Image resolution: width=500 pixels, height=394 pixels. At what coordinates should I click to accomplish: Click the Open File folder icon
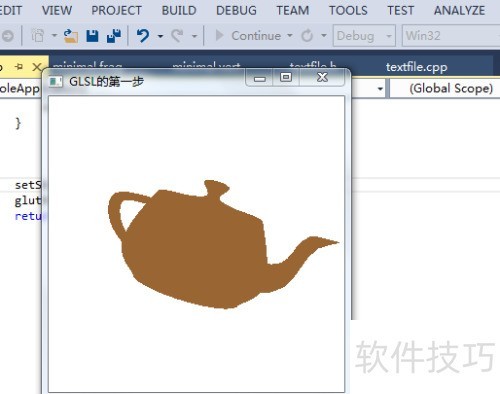(71, 36)
